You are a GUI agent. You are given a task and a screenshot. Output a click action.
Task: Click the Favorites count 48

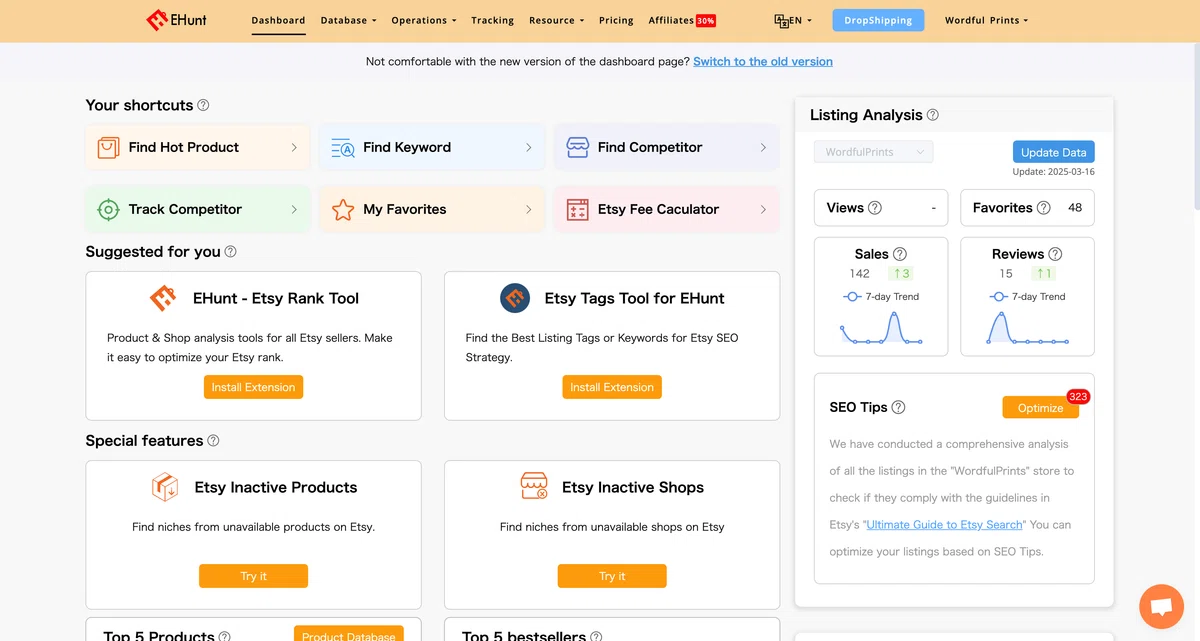coord(1075,208)
